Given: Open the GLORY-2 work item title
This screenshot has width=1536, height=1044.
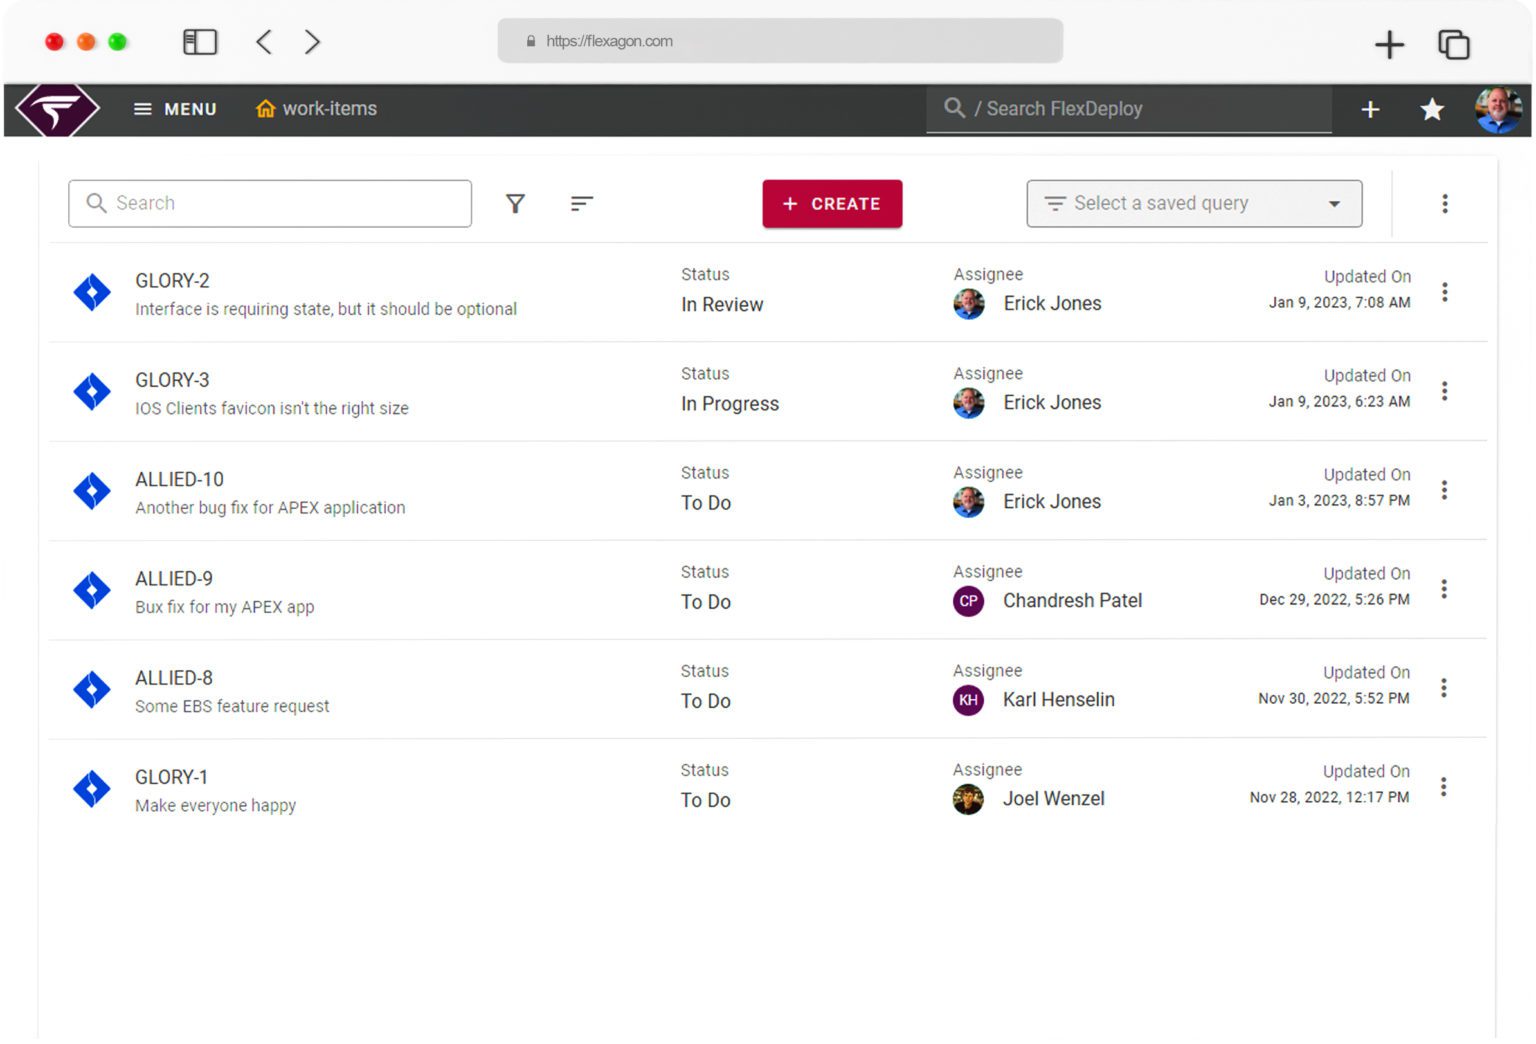Looking at the screenshot, I should tap(172, 281).
